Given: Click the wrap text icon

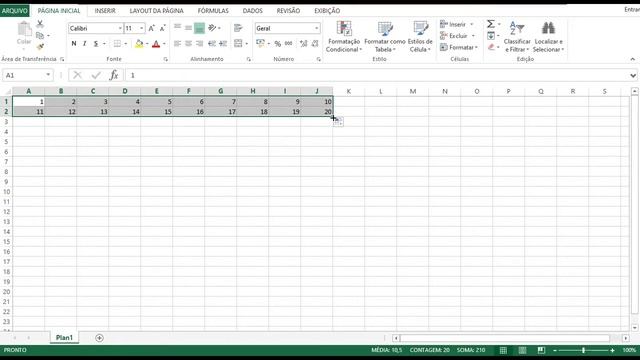Looking at the screenshot, I should pyautogui.click(x=238, y=28).
